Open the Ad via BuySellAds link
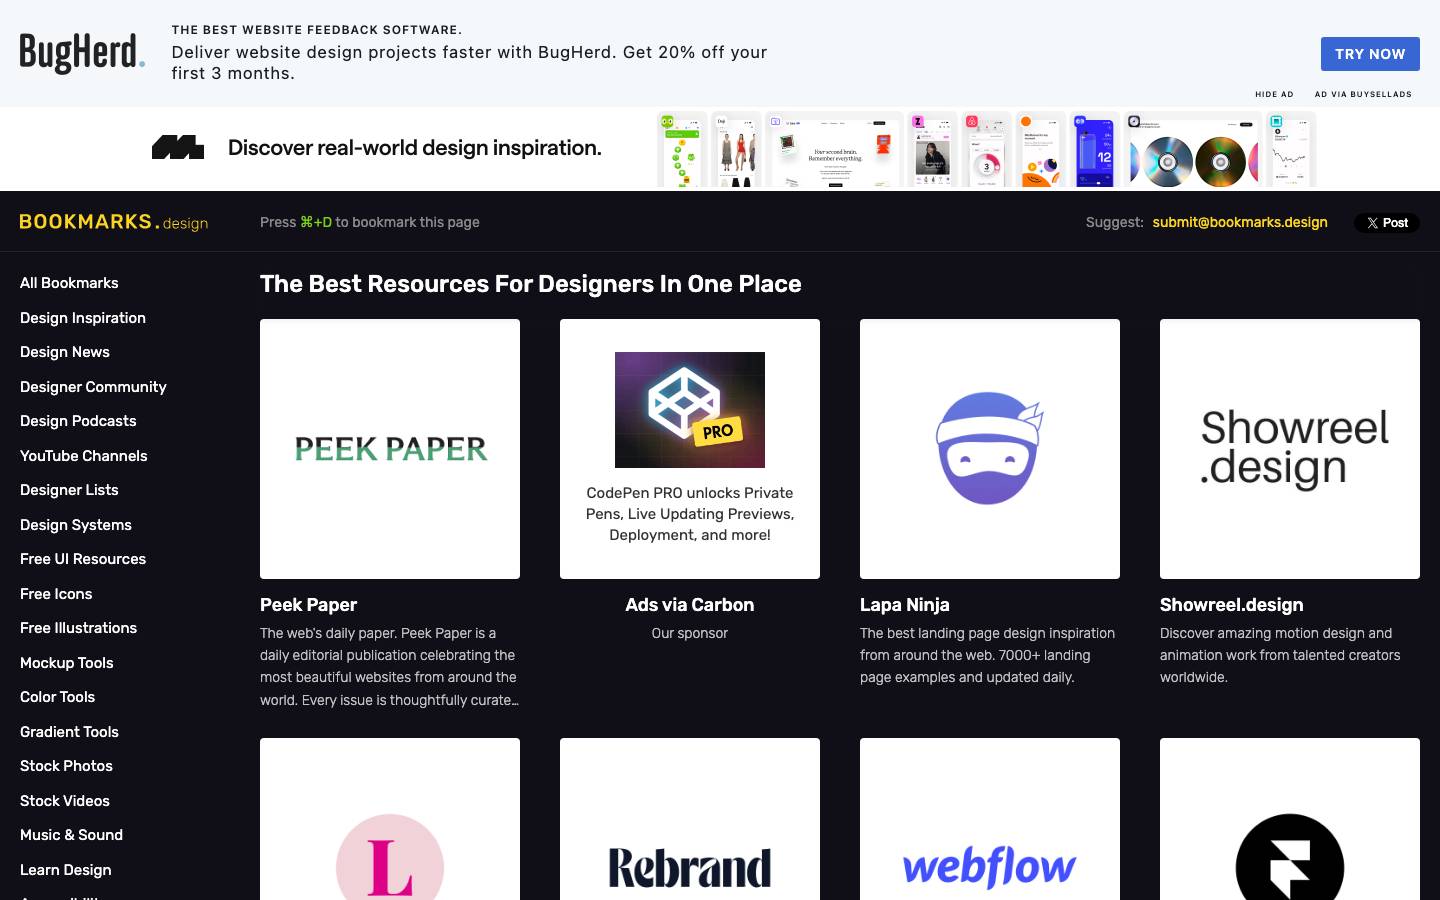 pos(1363,94)
